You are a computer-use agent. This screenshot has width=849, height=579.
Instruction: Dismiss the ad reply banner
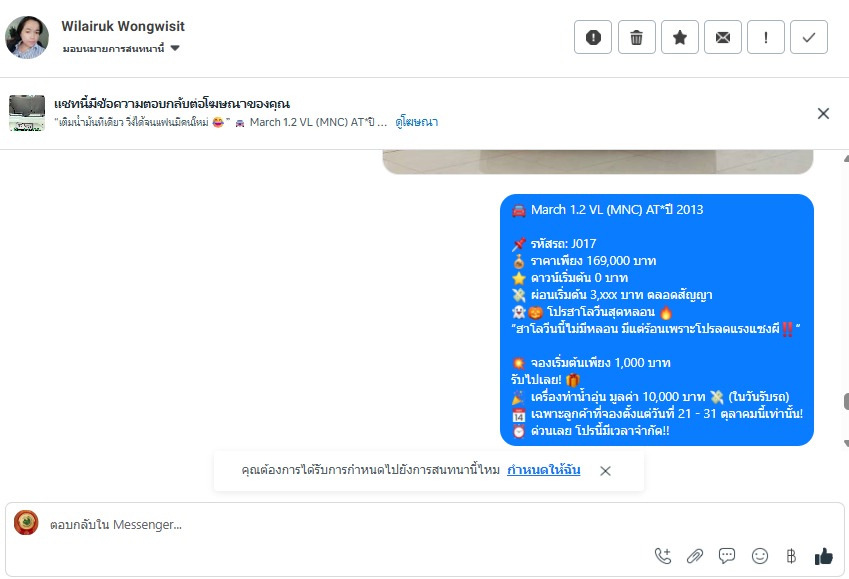[x=823, y=113]
